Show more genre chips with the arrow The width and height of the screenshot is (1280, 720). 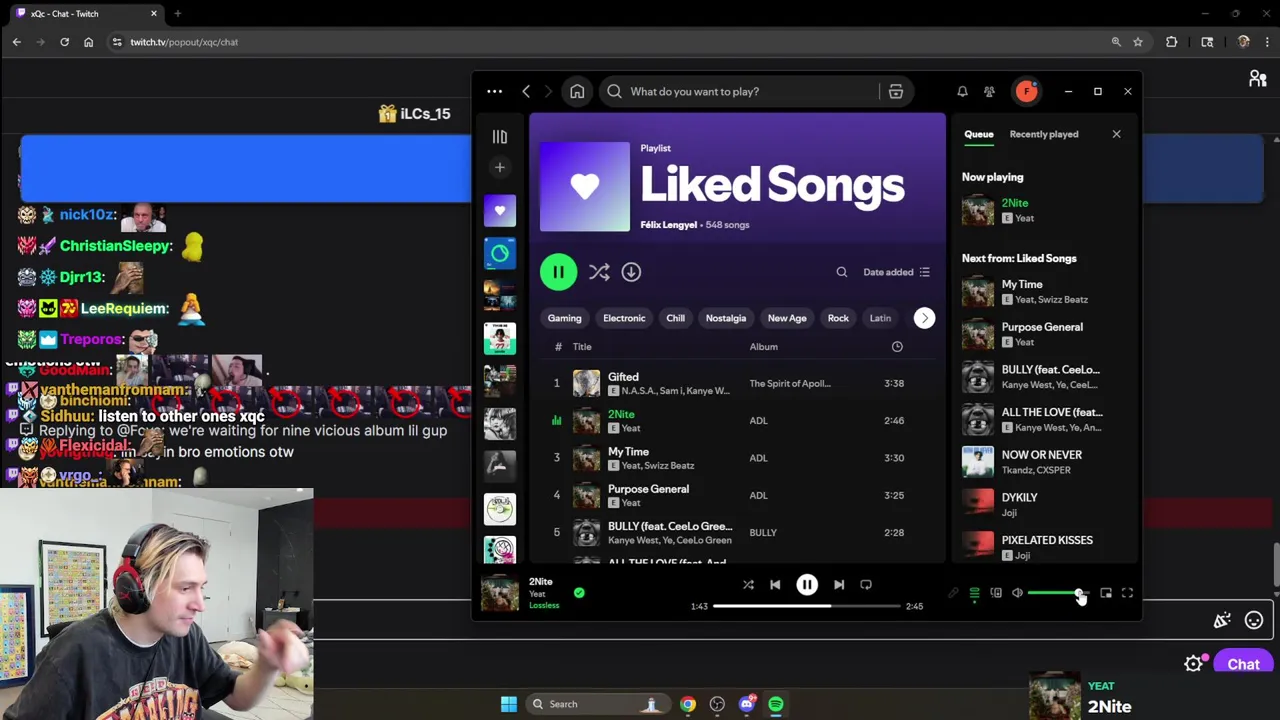[x=924, y=318]
